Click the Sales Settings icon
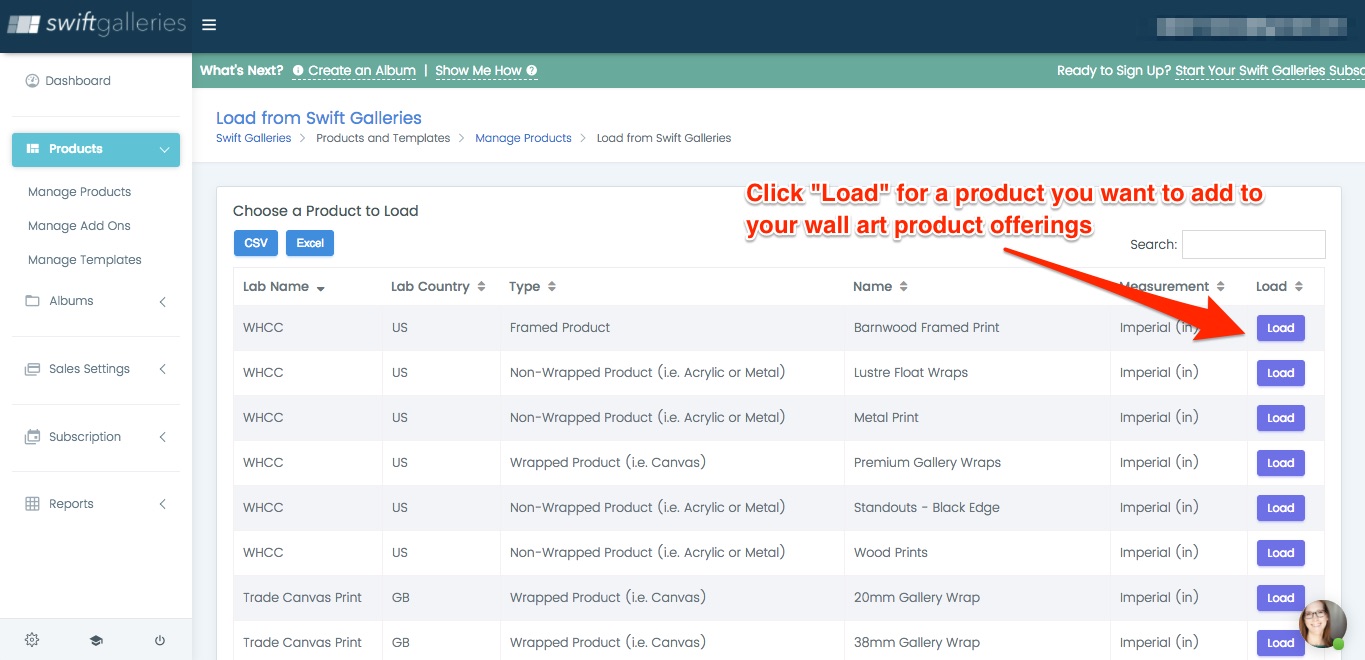The width and height of the screenshot is (1365, 660). point(32,369)
